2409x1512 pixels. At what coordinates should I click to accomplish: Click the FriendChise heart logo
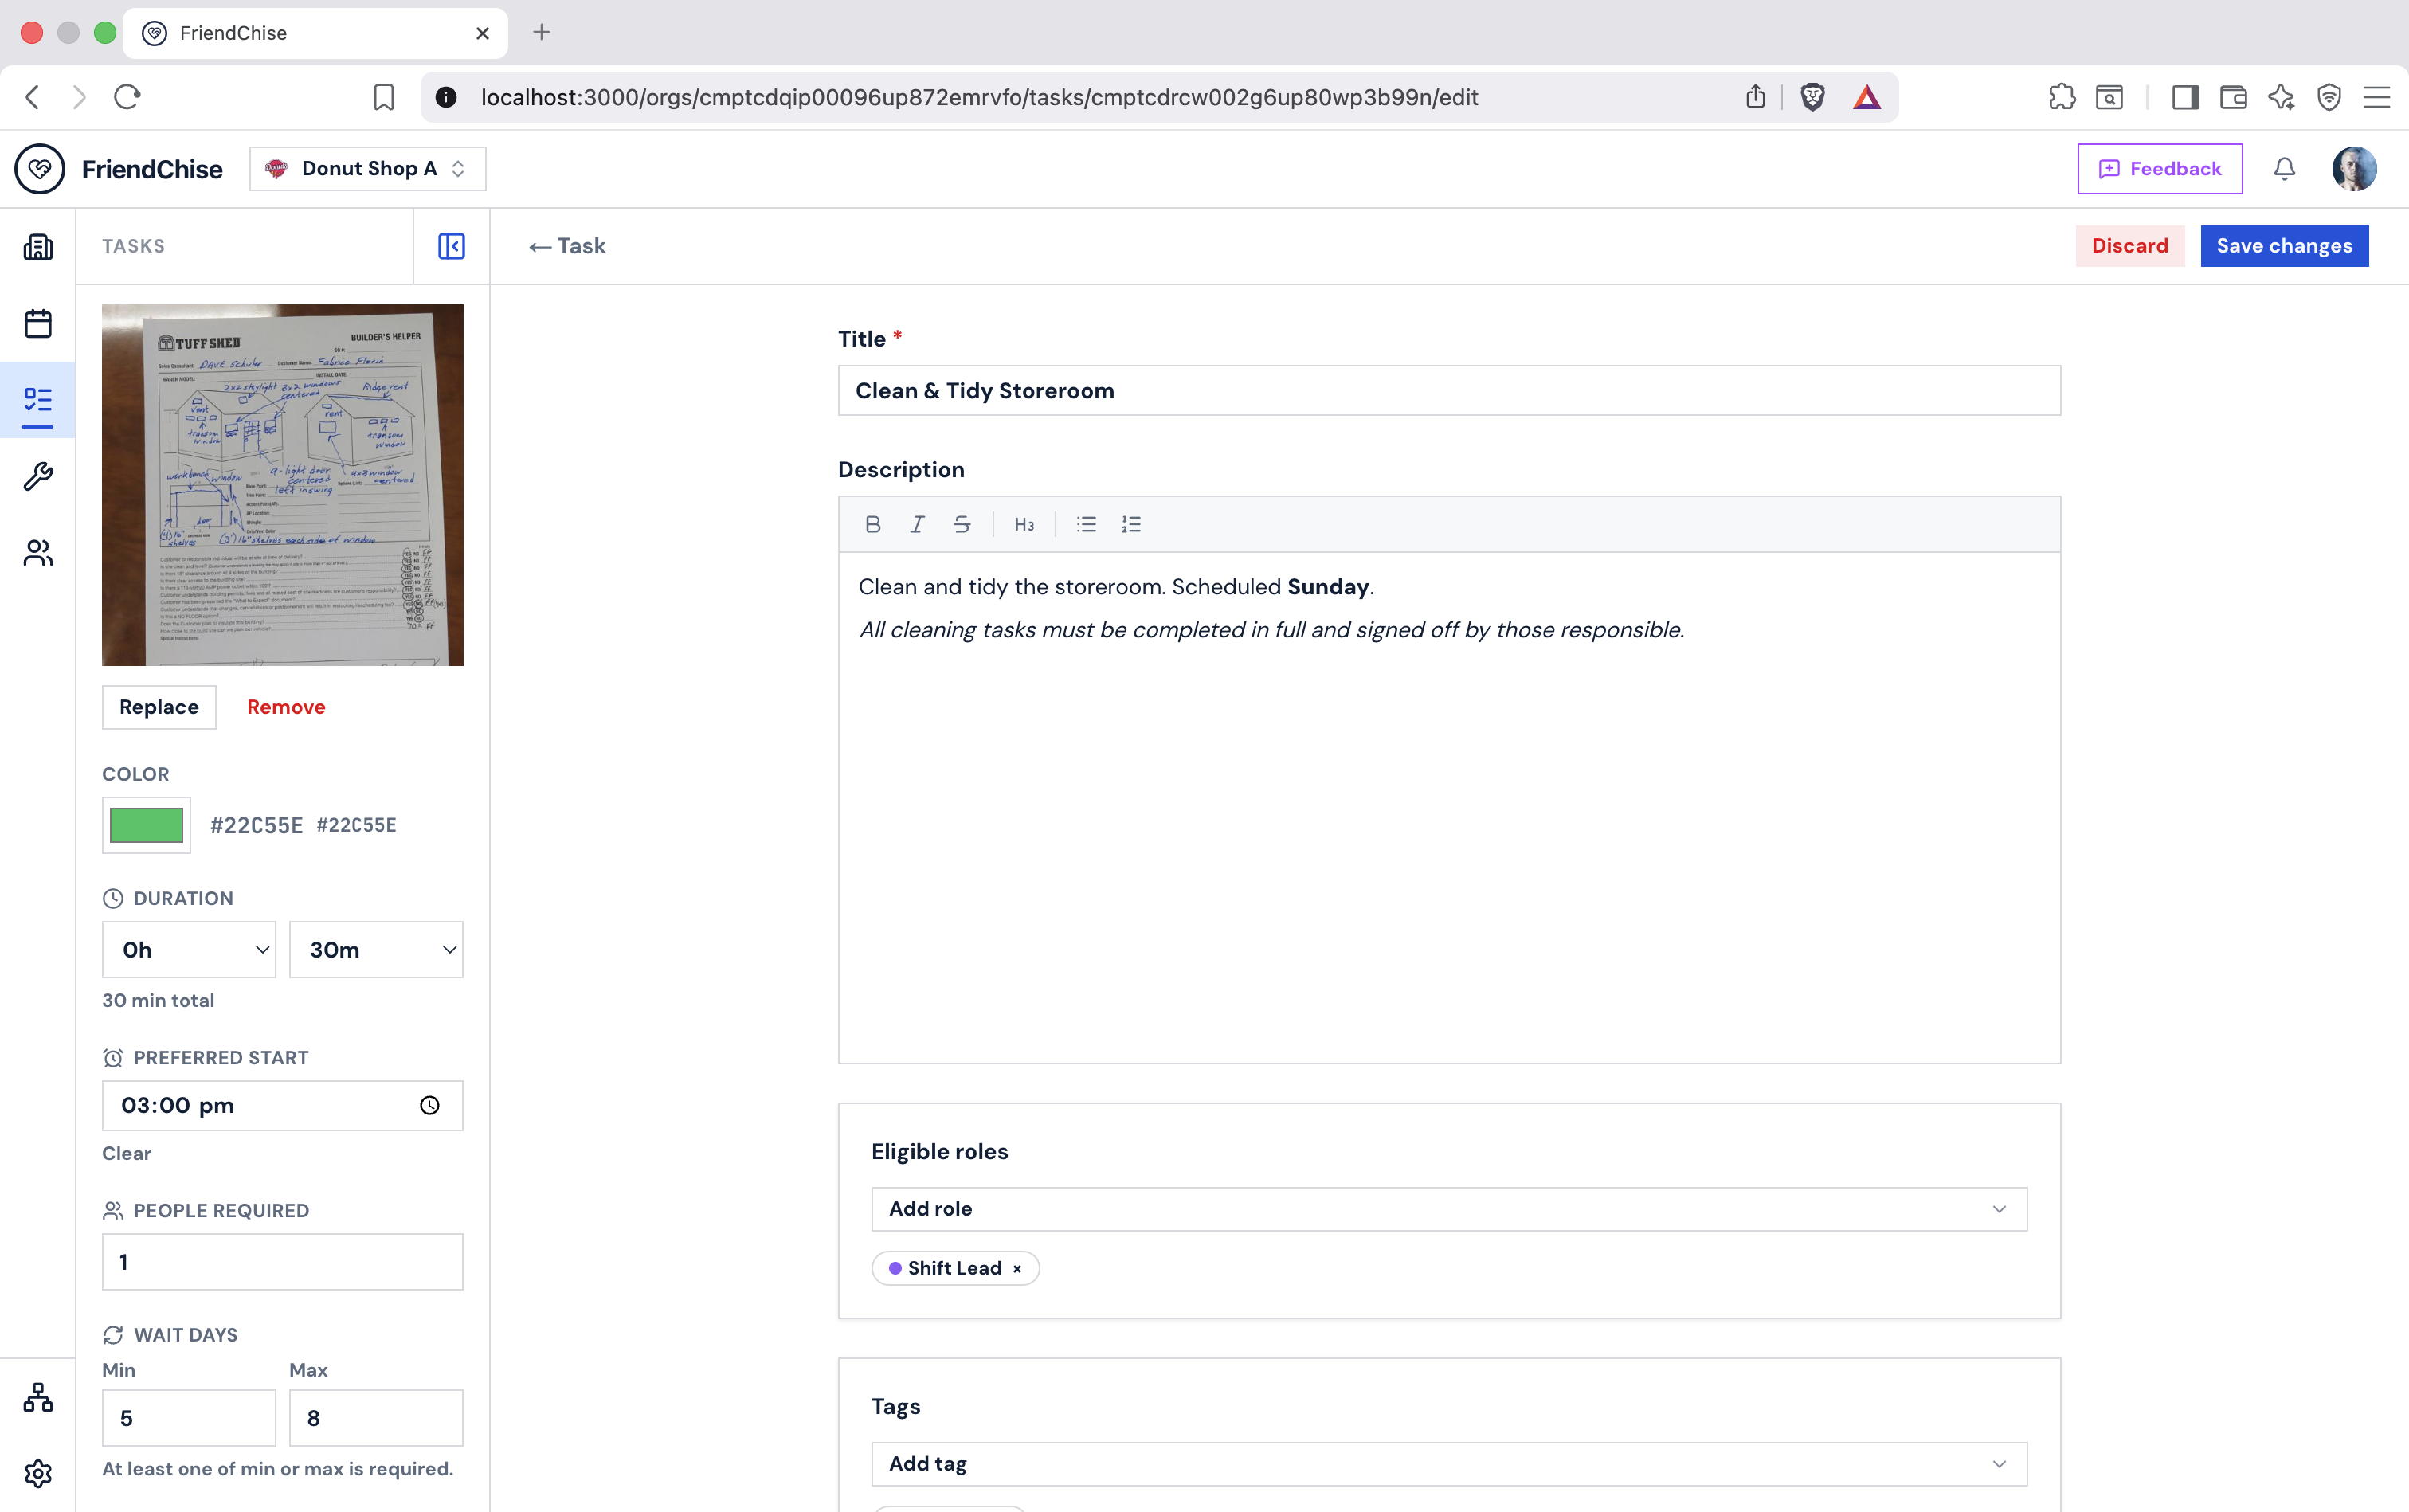click(x=40, y=169)
